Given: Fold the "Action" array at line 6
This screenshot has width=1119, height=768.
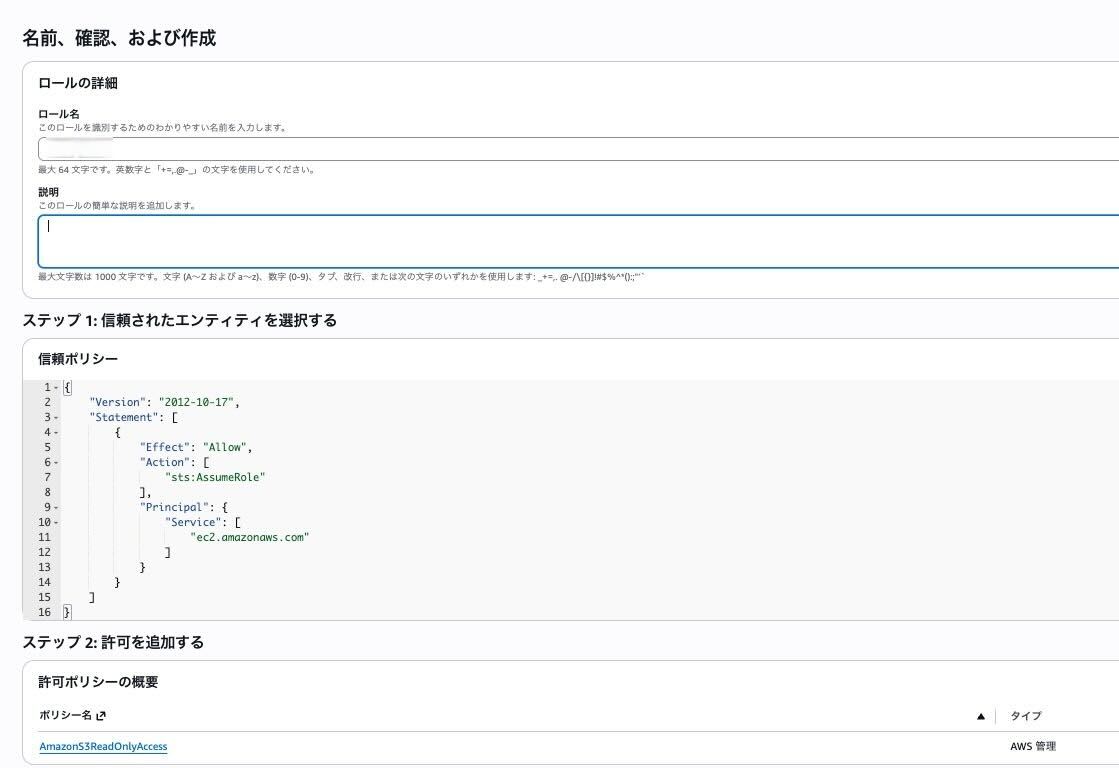Looking at the screenshot, I should coord(56,462).
